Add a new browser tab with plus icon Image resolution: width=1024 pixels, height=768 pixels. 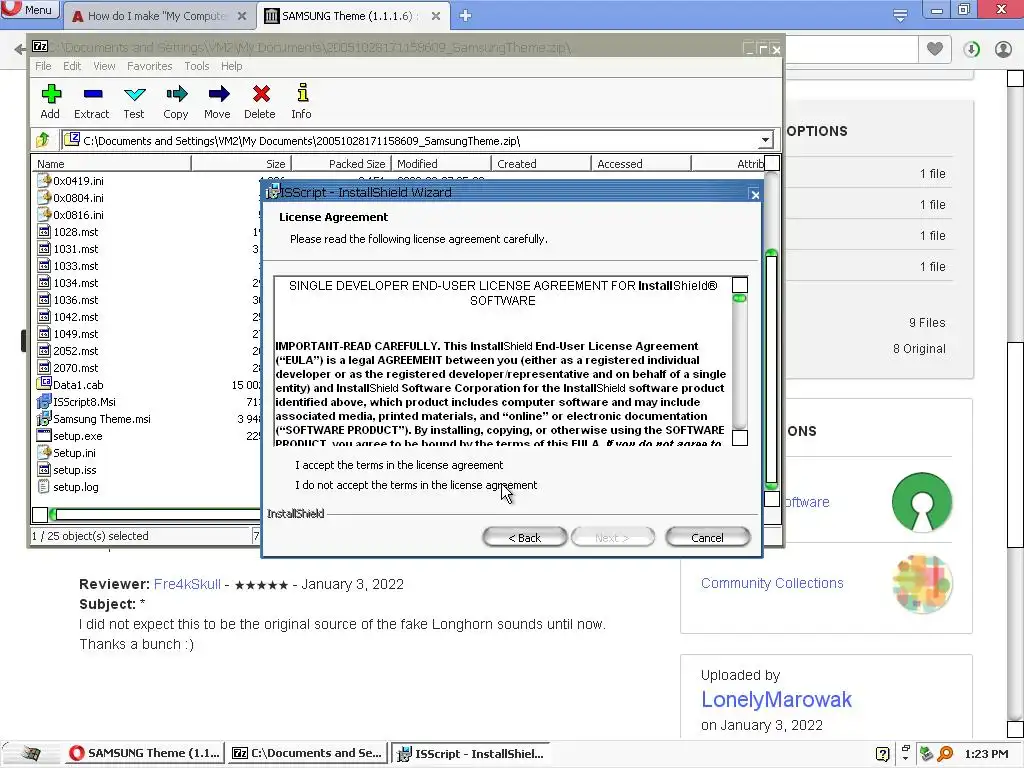tap(465, 15)
